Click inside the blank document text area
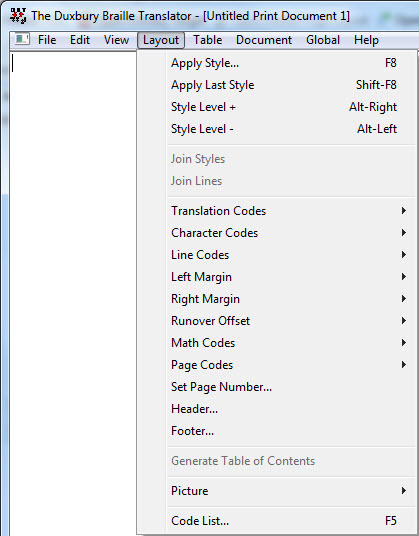Viewport: 419px width, 536px height. click(73, 291)
